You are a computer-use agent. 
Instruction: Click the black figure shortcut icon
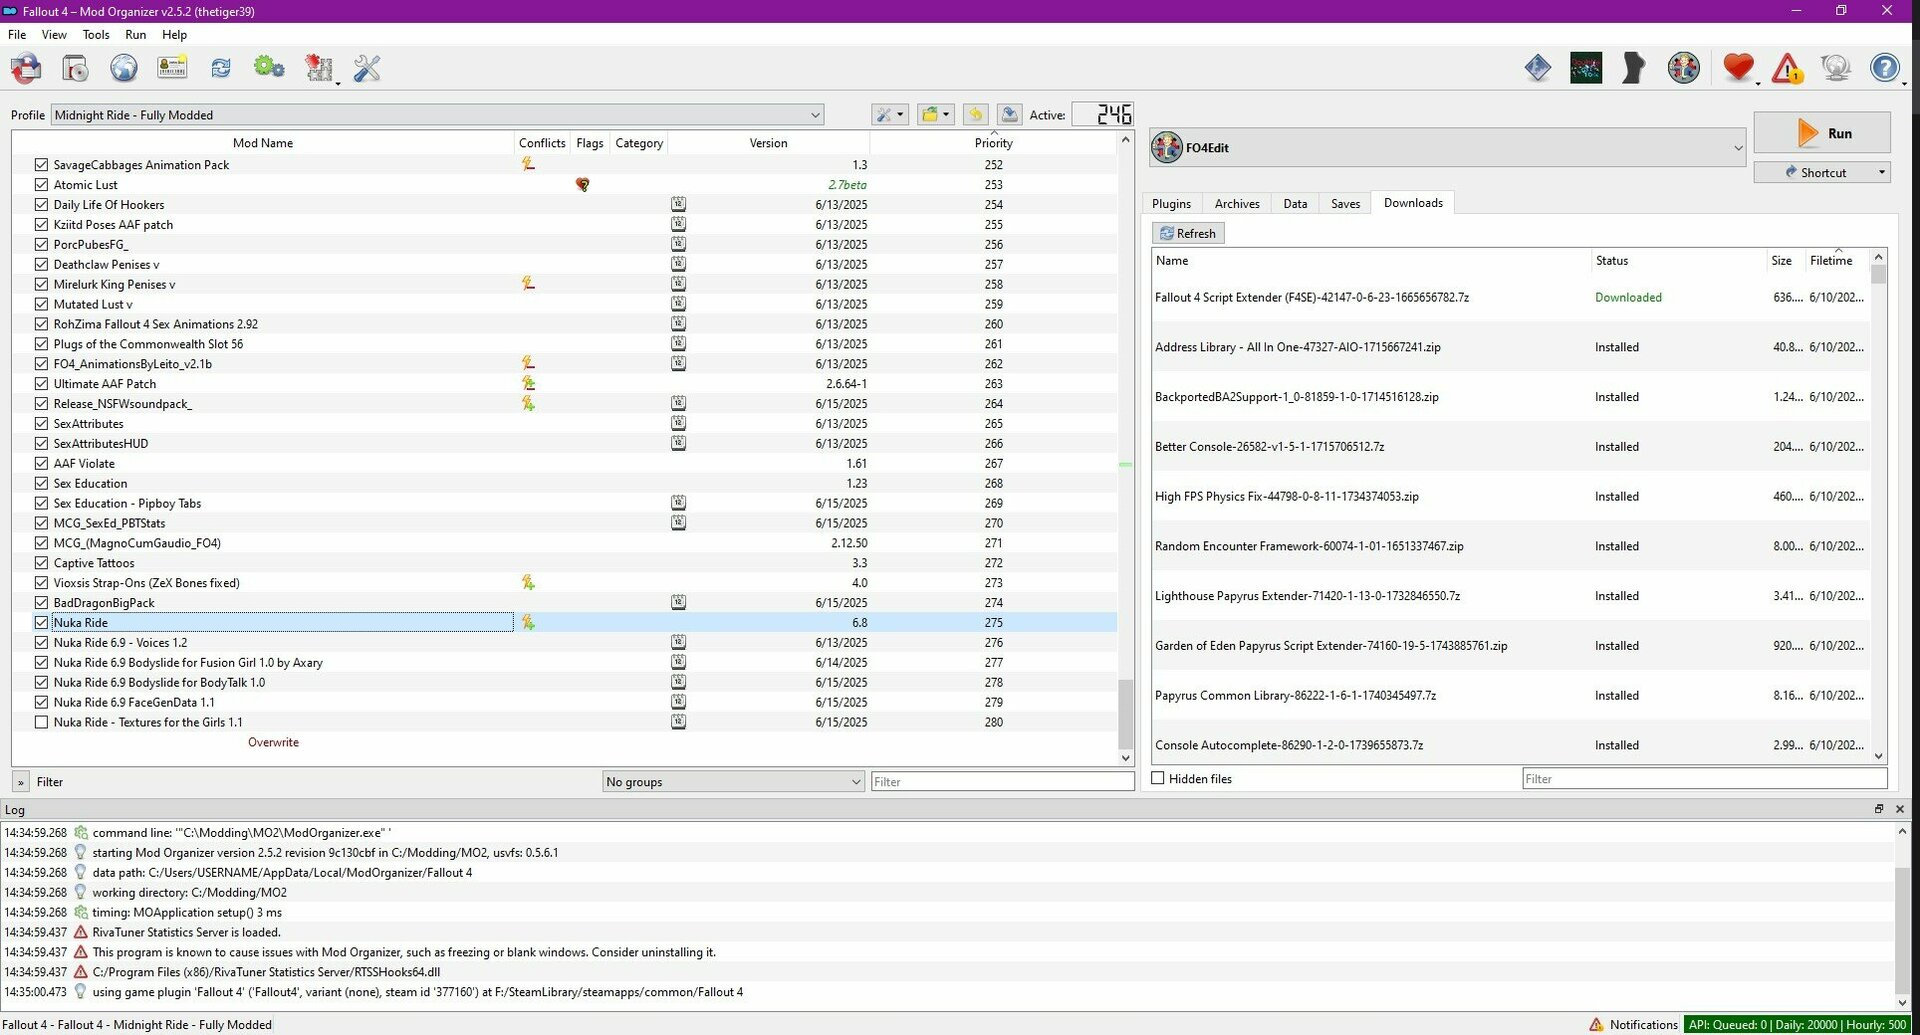(1634, 68)
